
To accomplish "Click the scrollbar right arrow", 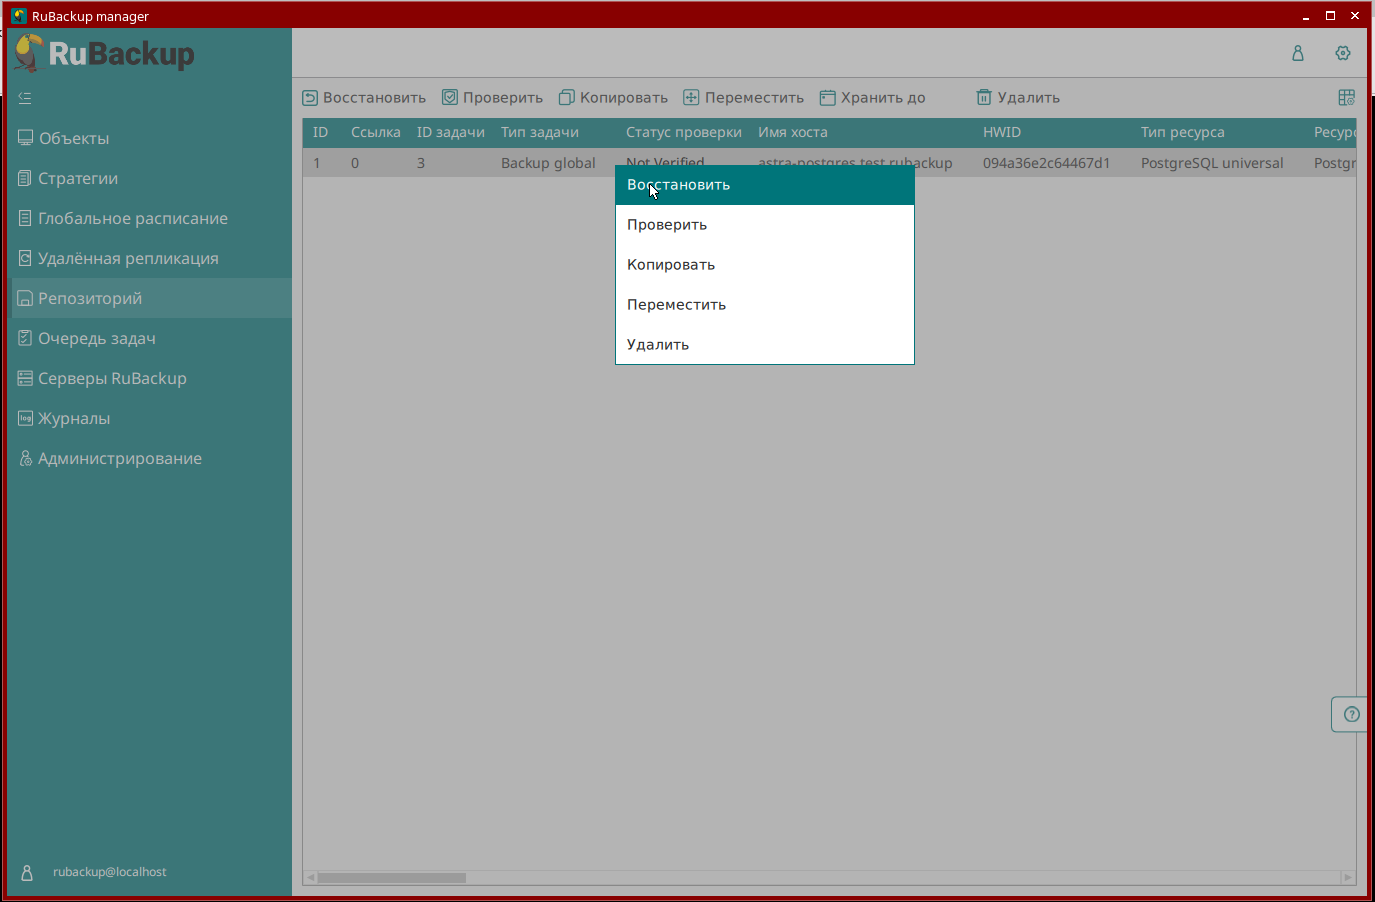I will pyautogui.click(x=1348, y=878).
